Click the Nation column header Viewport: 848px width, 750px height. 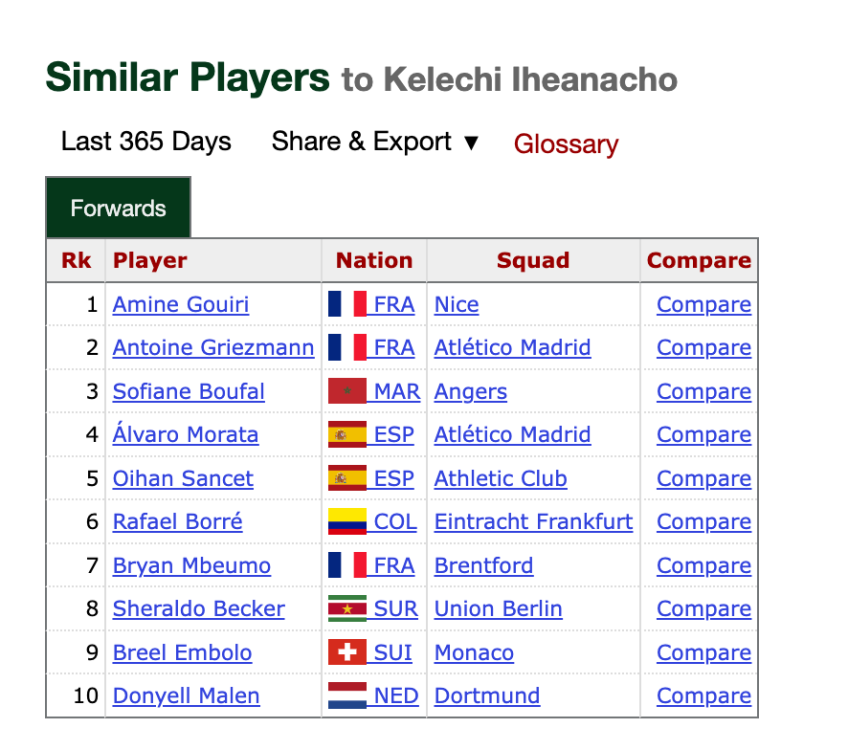374,261
